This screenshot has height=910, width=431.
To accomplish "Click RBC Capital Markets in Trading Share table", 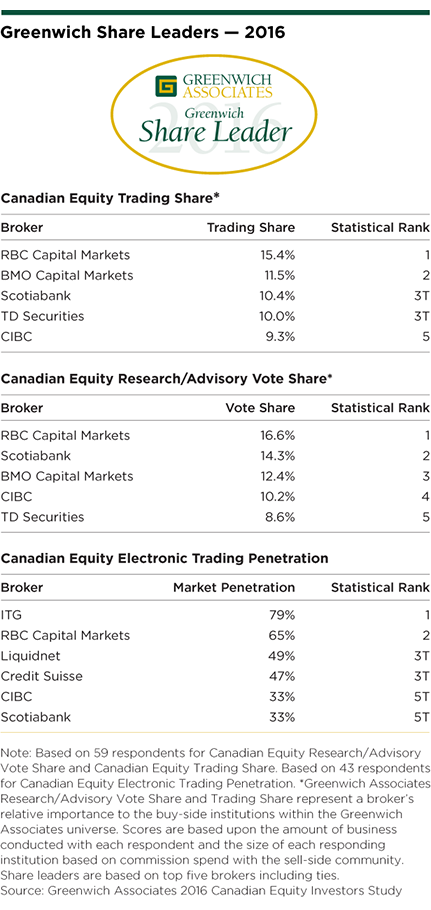I will [x=65, y=255].
